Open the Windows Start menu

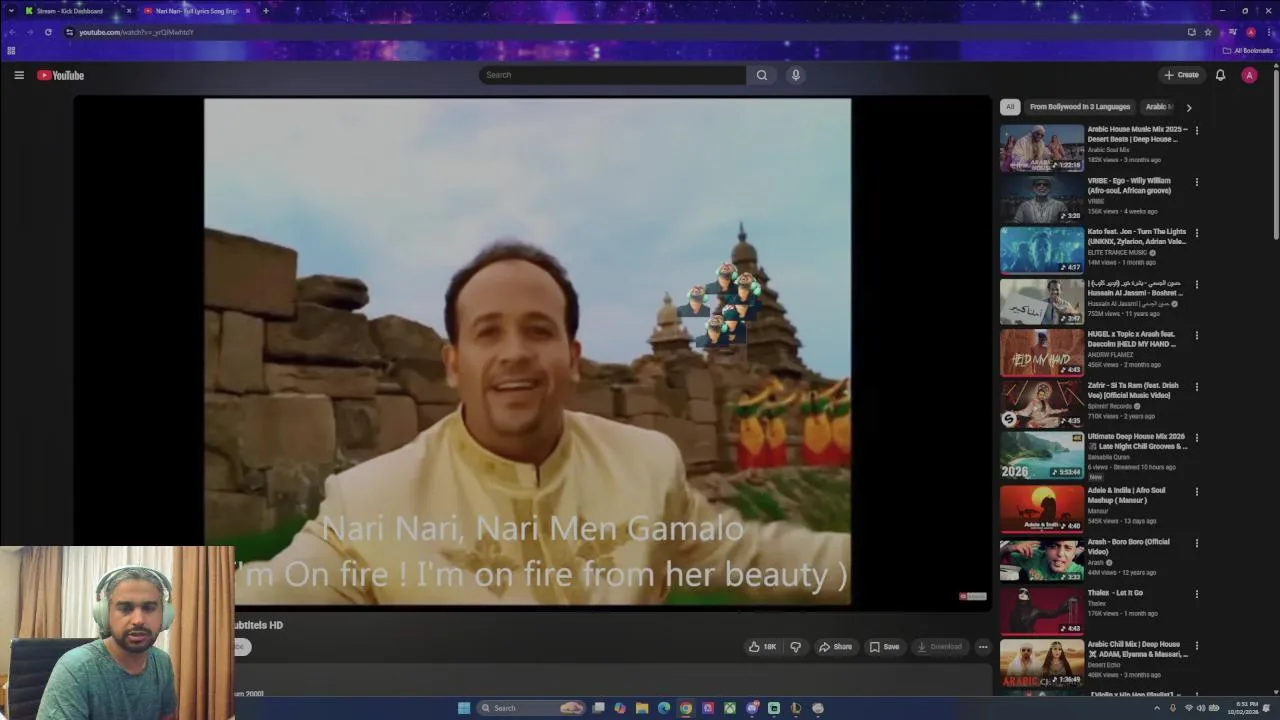tap(464, 708)
